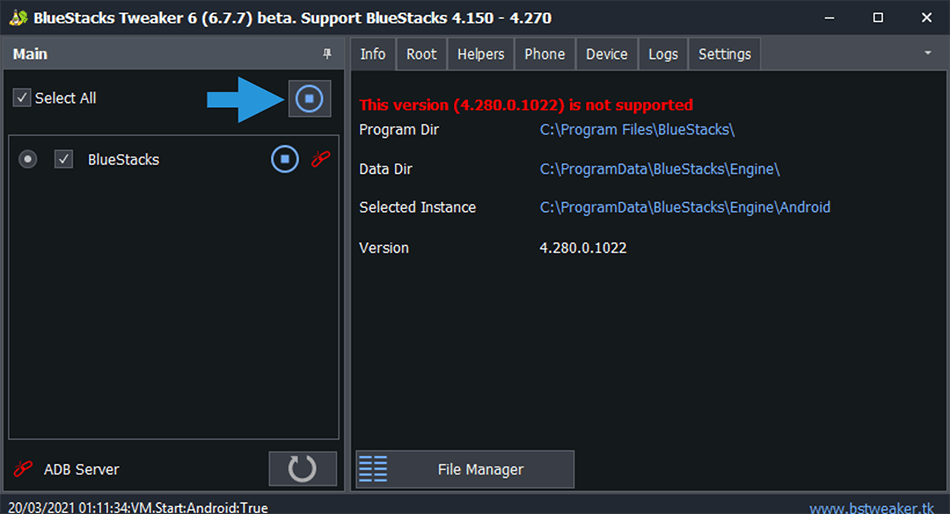Toggle the Select All checkbox
This screenshot has height=514, width=950.
pyautogui.click(x=22, y=98)
